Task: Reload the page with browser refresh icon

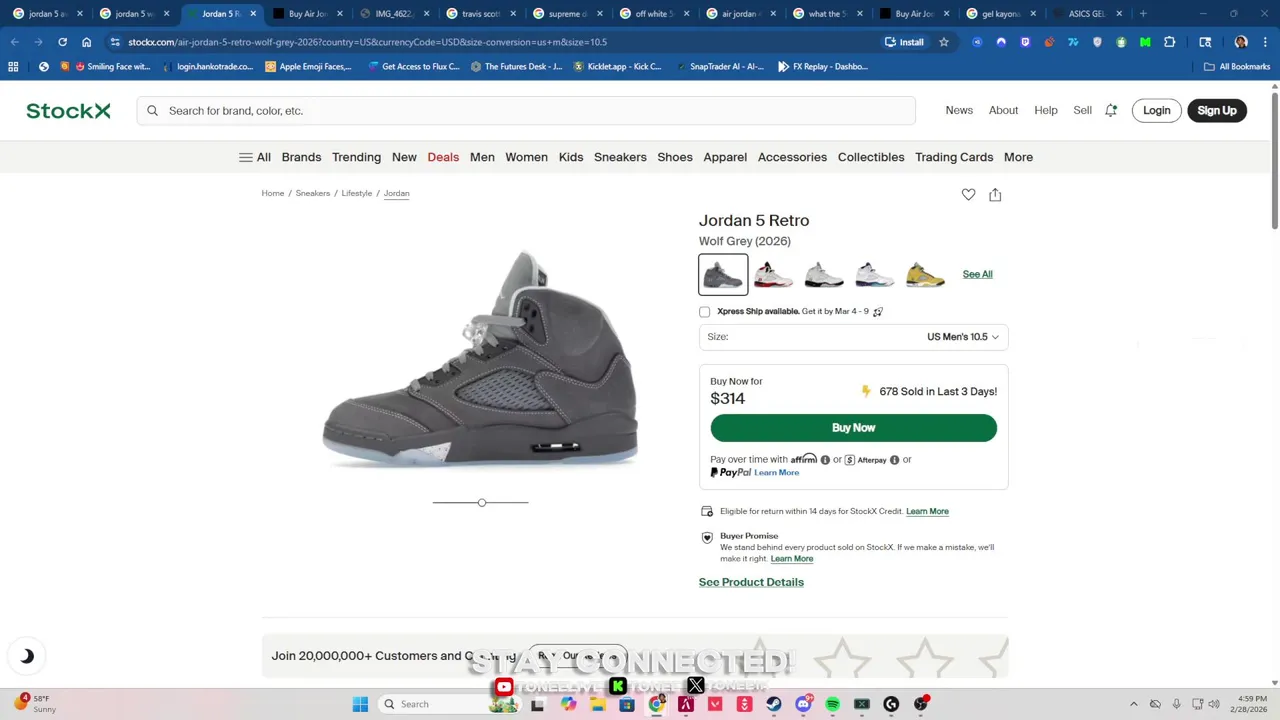Action: [62, 42]
